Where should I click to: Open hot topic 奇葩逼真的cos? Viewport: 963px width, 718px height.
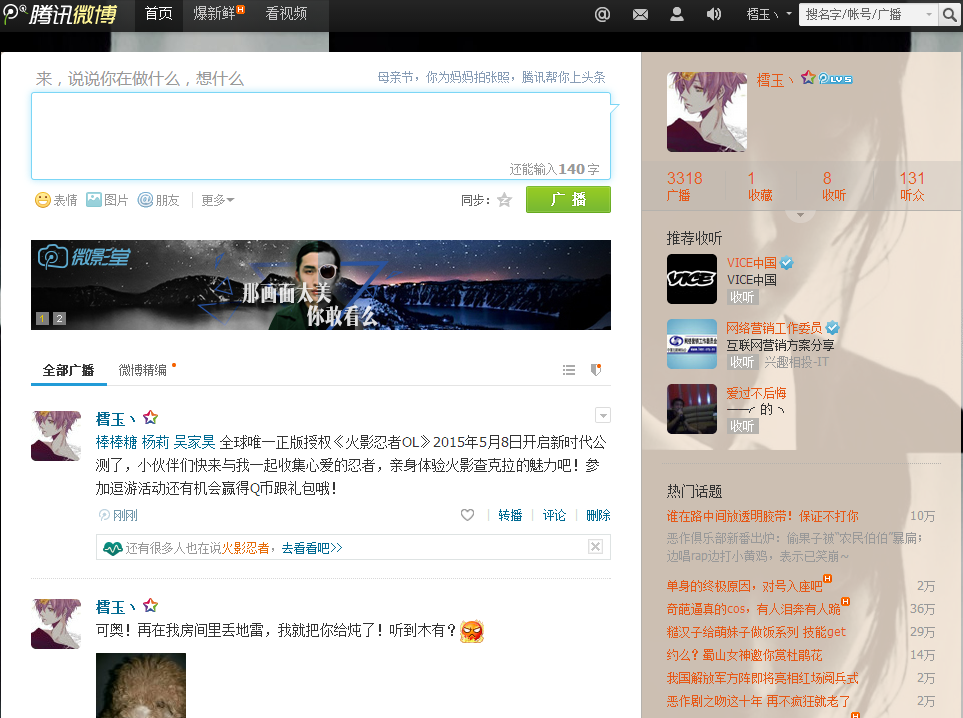coord(754,609)
